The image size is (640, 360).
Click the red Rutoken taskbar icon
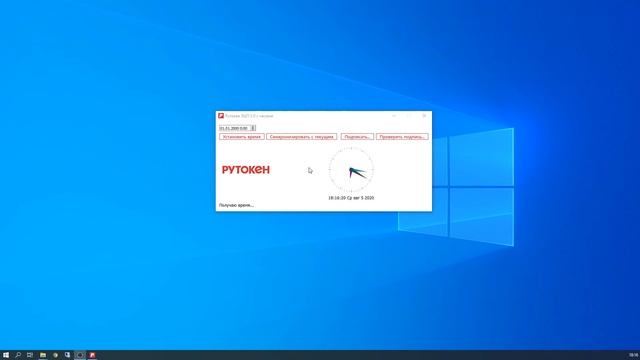92,355
